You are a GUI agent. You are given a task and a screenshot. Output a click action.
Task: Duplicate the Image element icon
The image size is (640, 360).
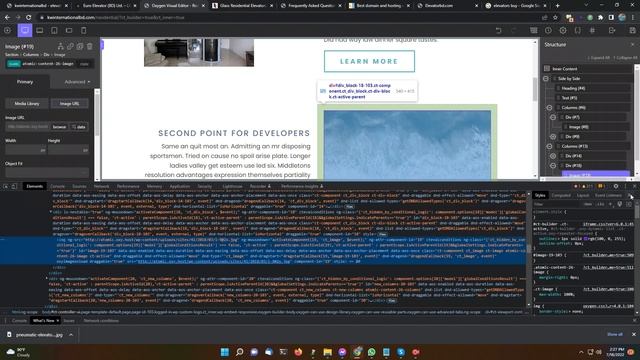(80, 47)
